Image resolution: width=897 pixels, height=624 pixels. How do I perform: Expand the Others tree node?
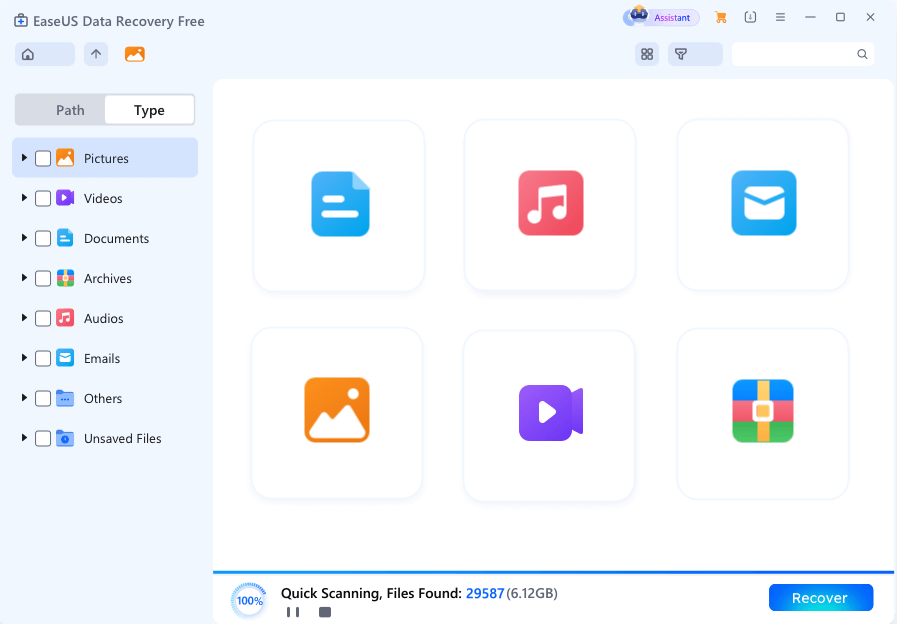[x=24, y=398]
